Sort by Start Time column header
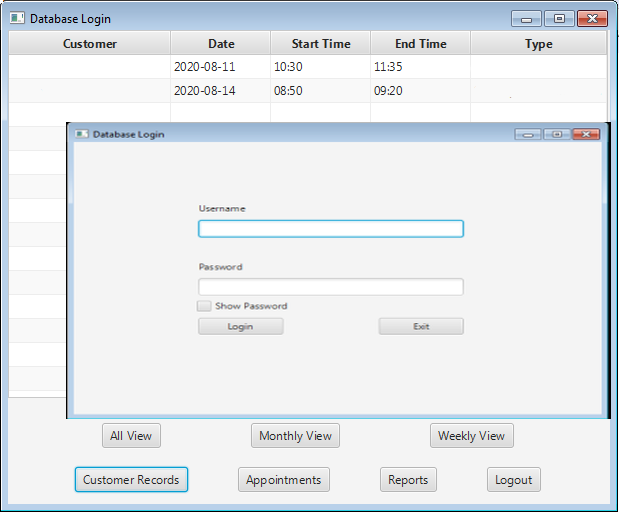 click(x=321, y=43)
